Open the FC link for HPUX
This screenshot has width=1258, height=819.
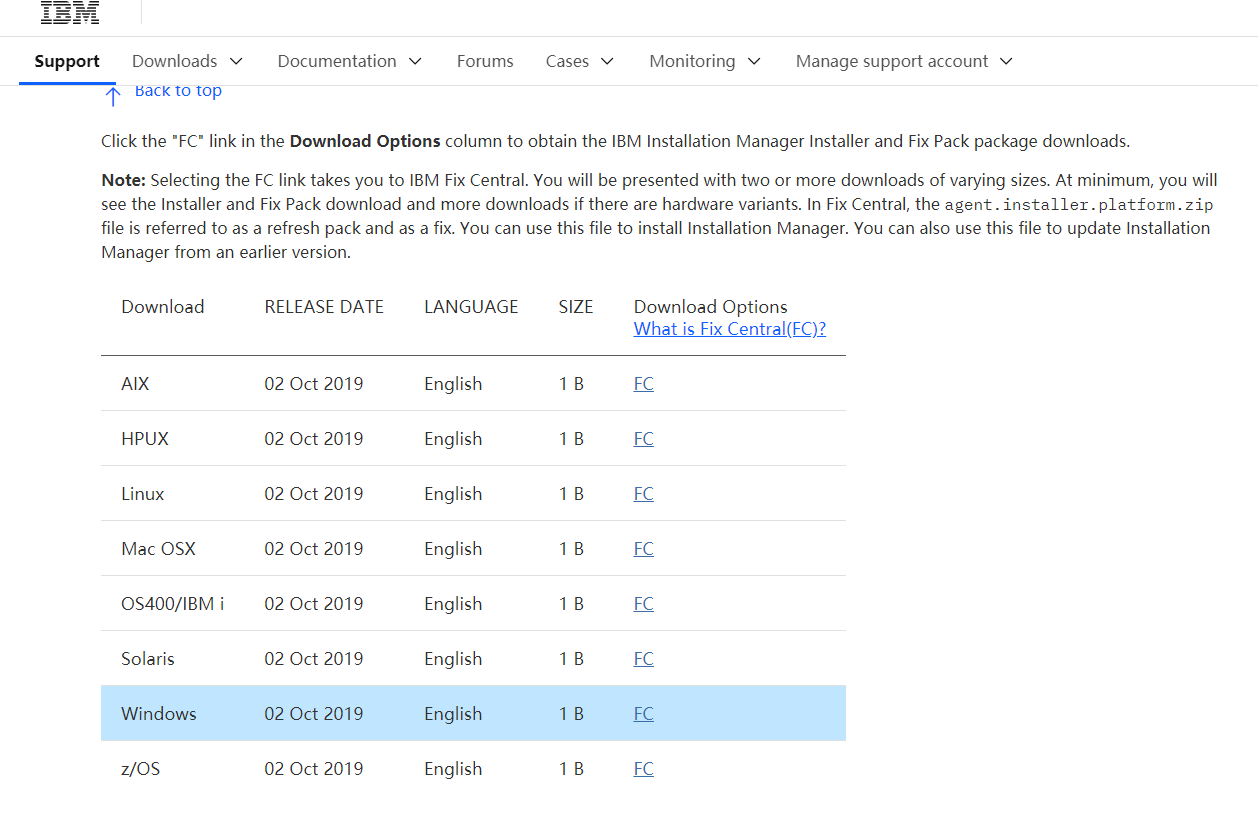tap(644, 439)
